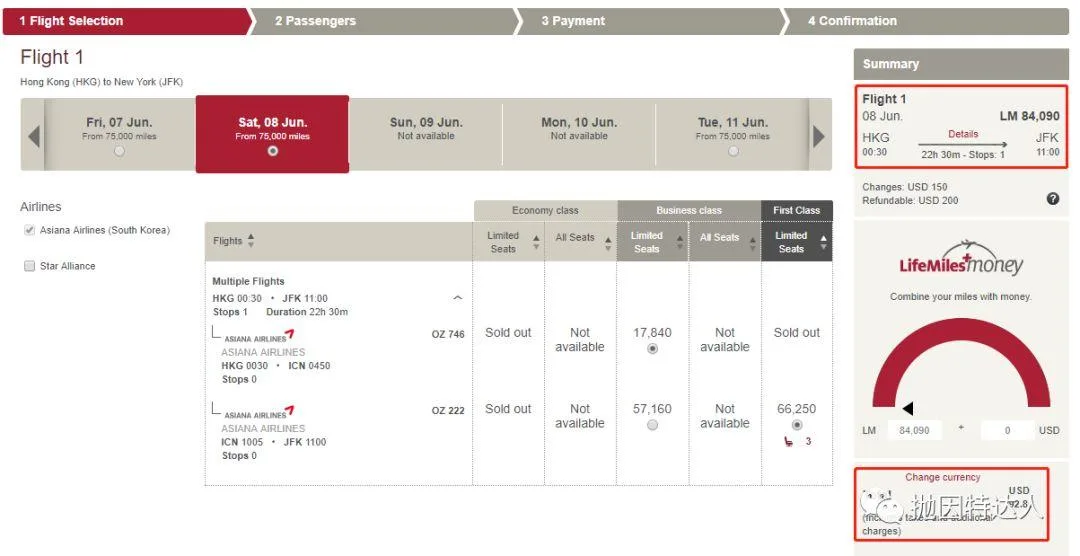Viewport: 1080px width, 556px height.
Task: Select the Fri, 07 Jun. date radio
Action: pyautogui.click(x=119, y=151)
